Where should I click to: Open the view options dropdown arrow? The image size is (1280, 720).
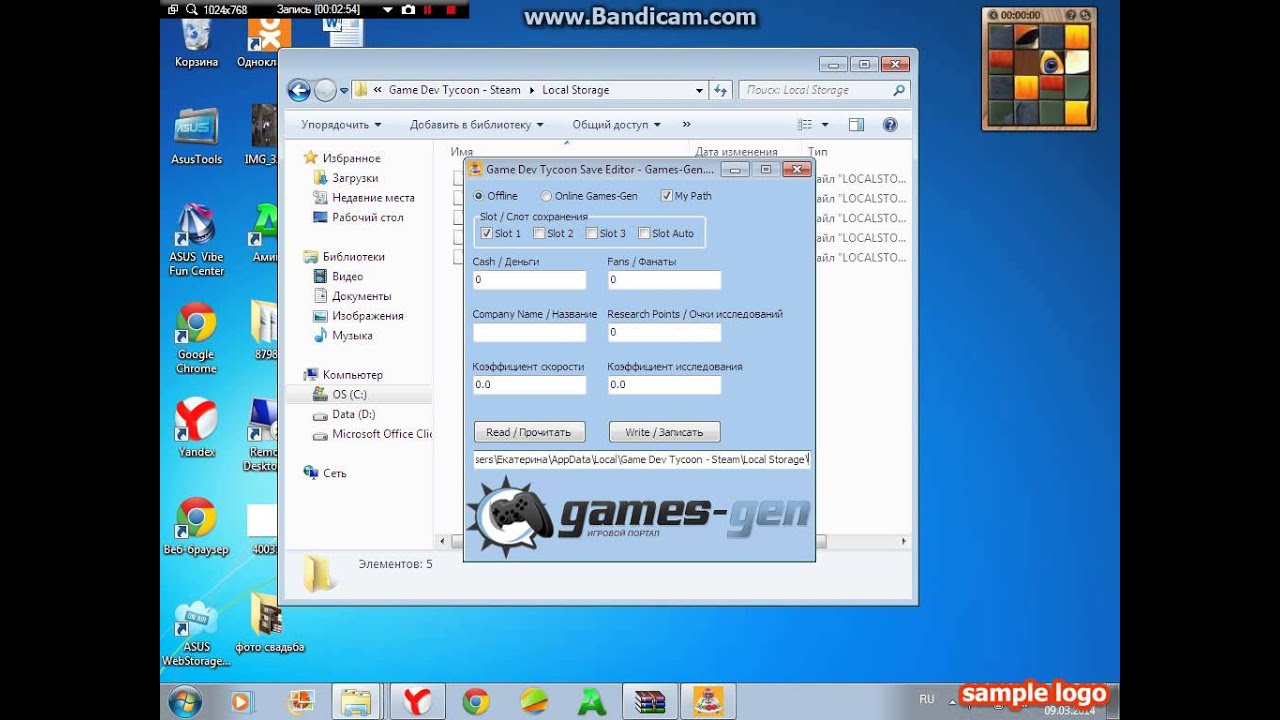825,125
